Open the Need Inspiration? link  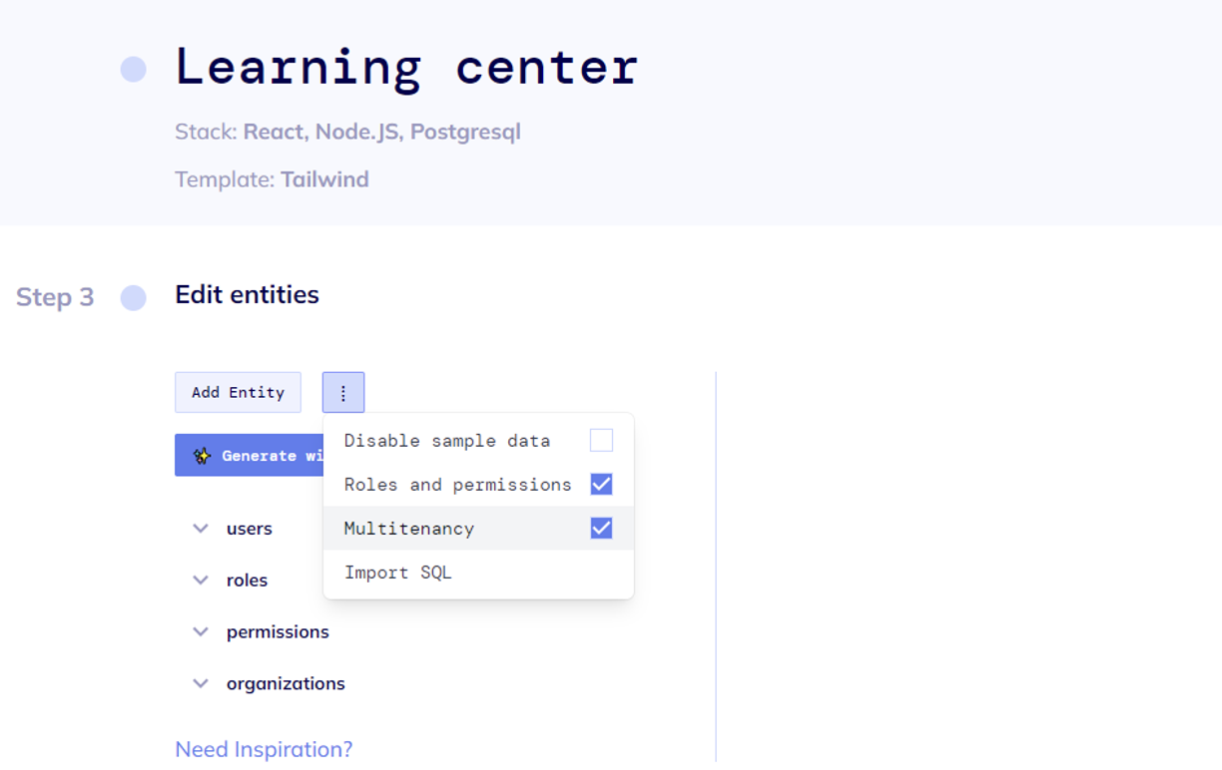point(264,749)
